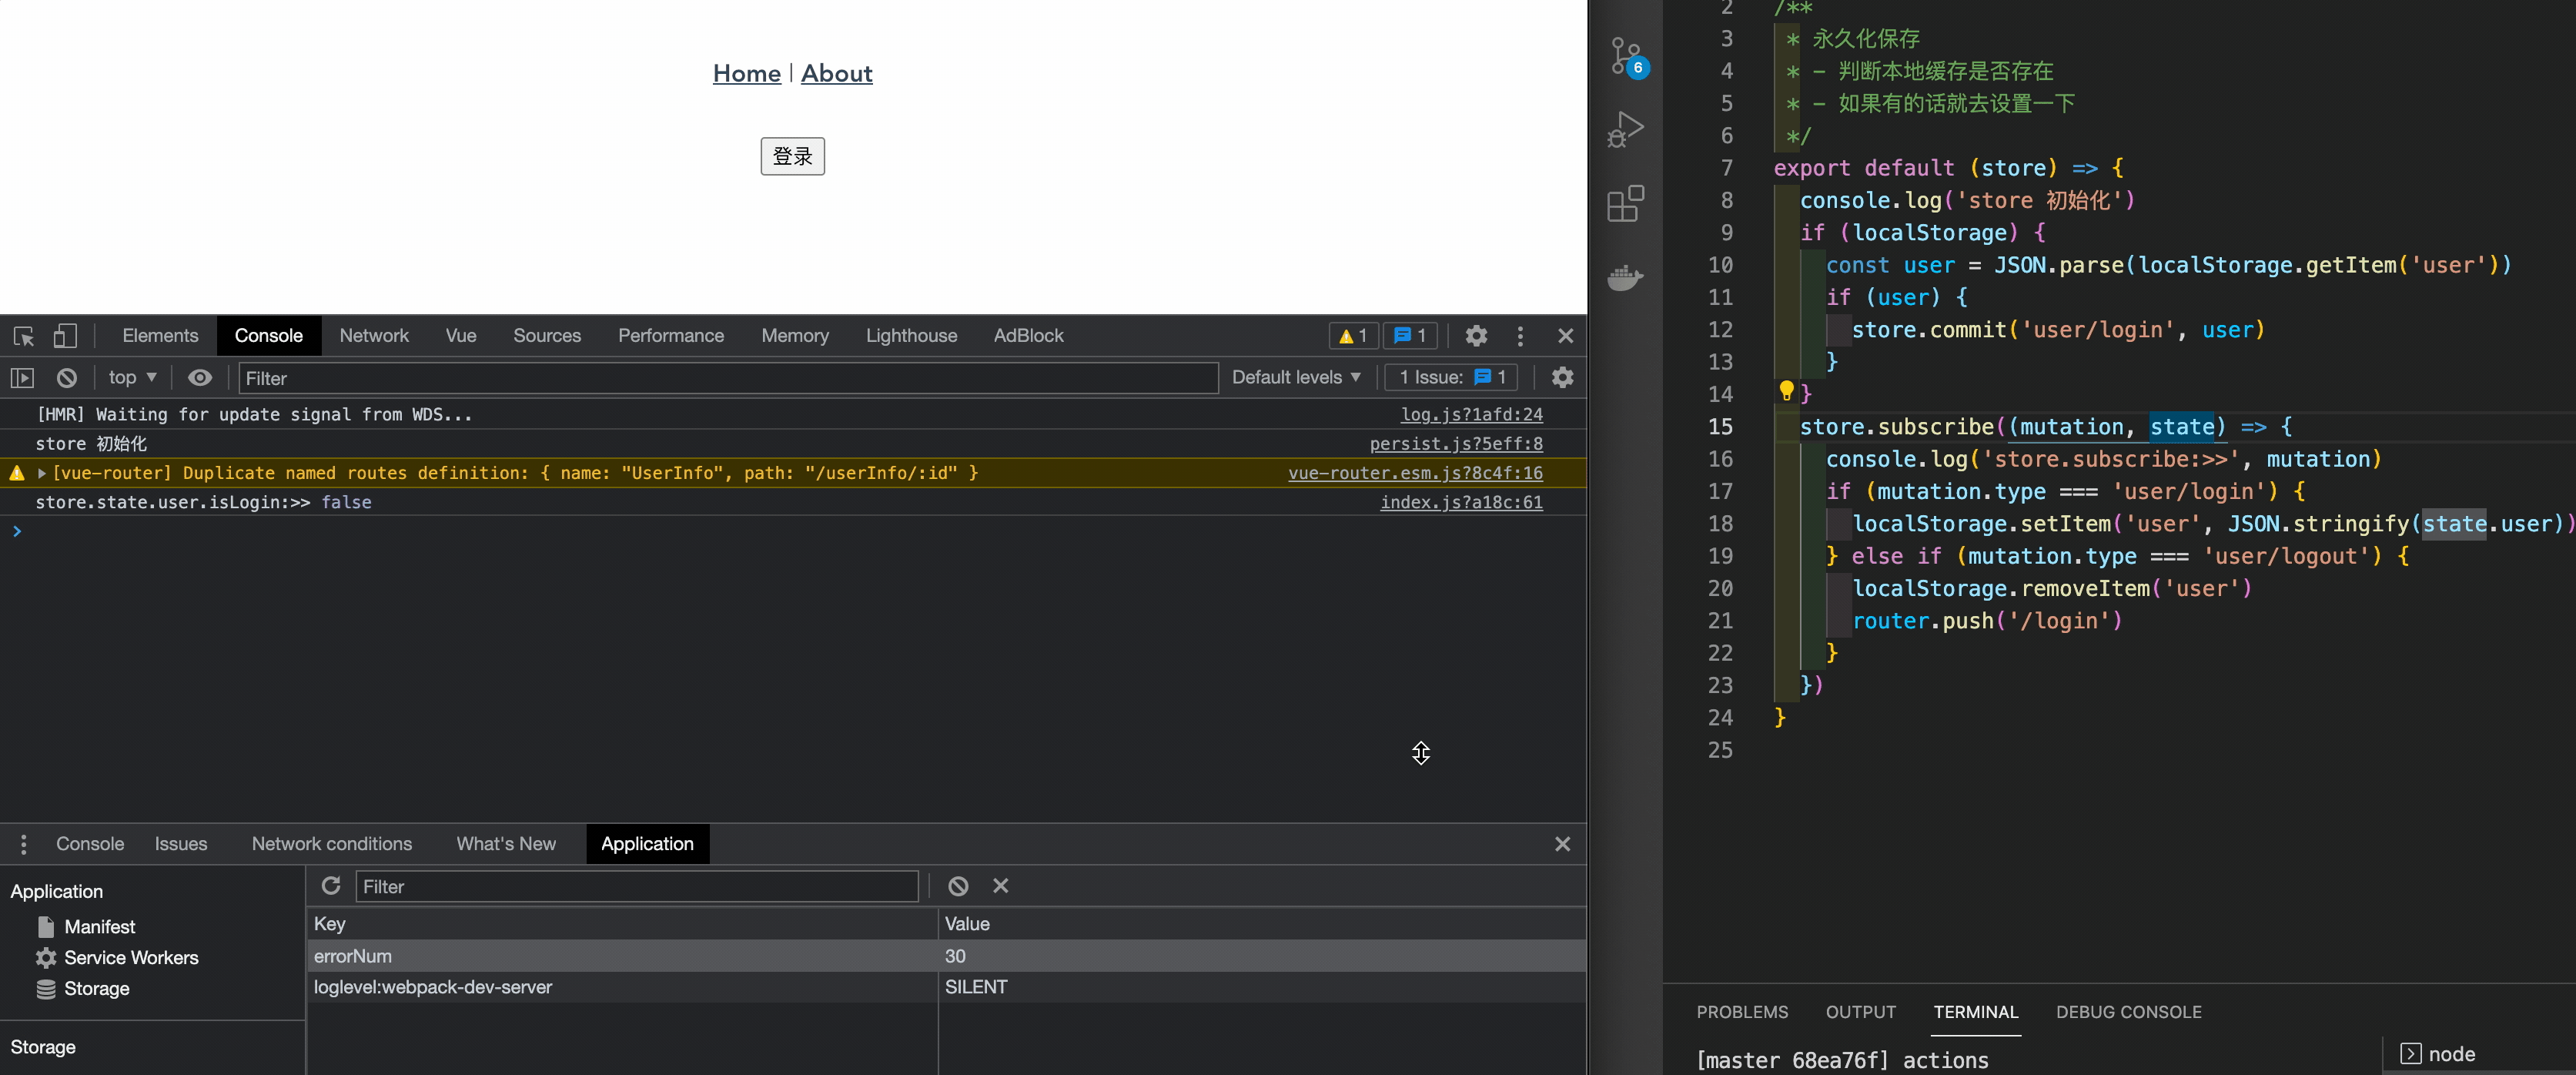
Task: Click the 登录 login button
Action: (x=792, y=156)
